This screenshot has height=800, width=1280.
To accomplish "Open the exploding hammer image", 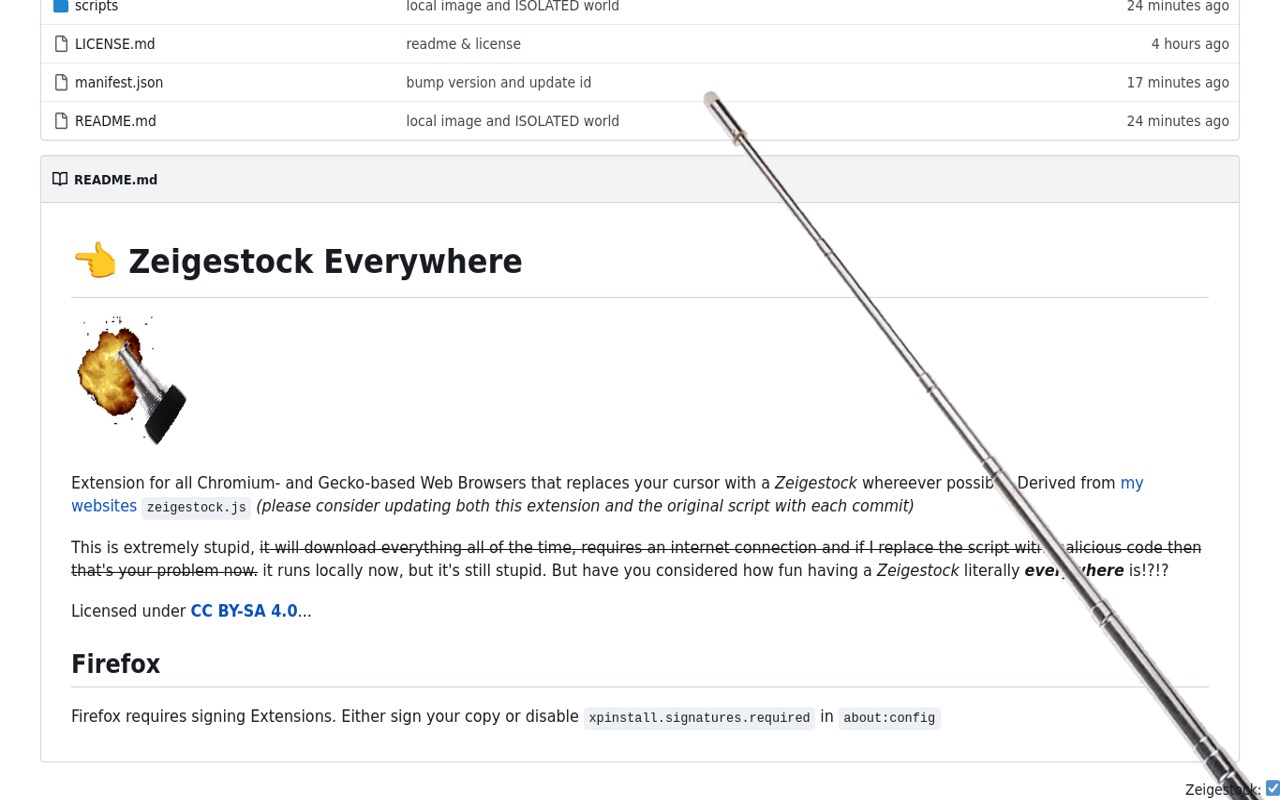I will tap(130, 379).
